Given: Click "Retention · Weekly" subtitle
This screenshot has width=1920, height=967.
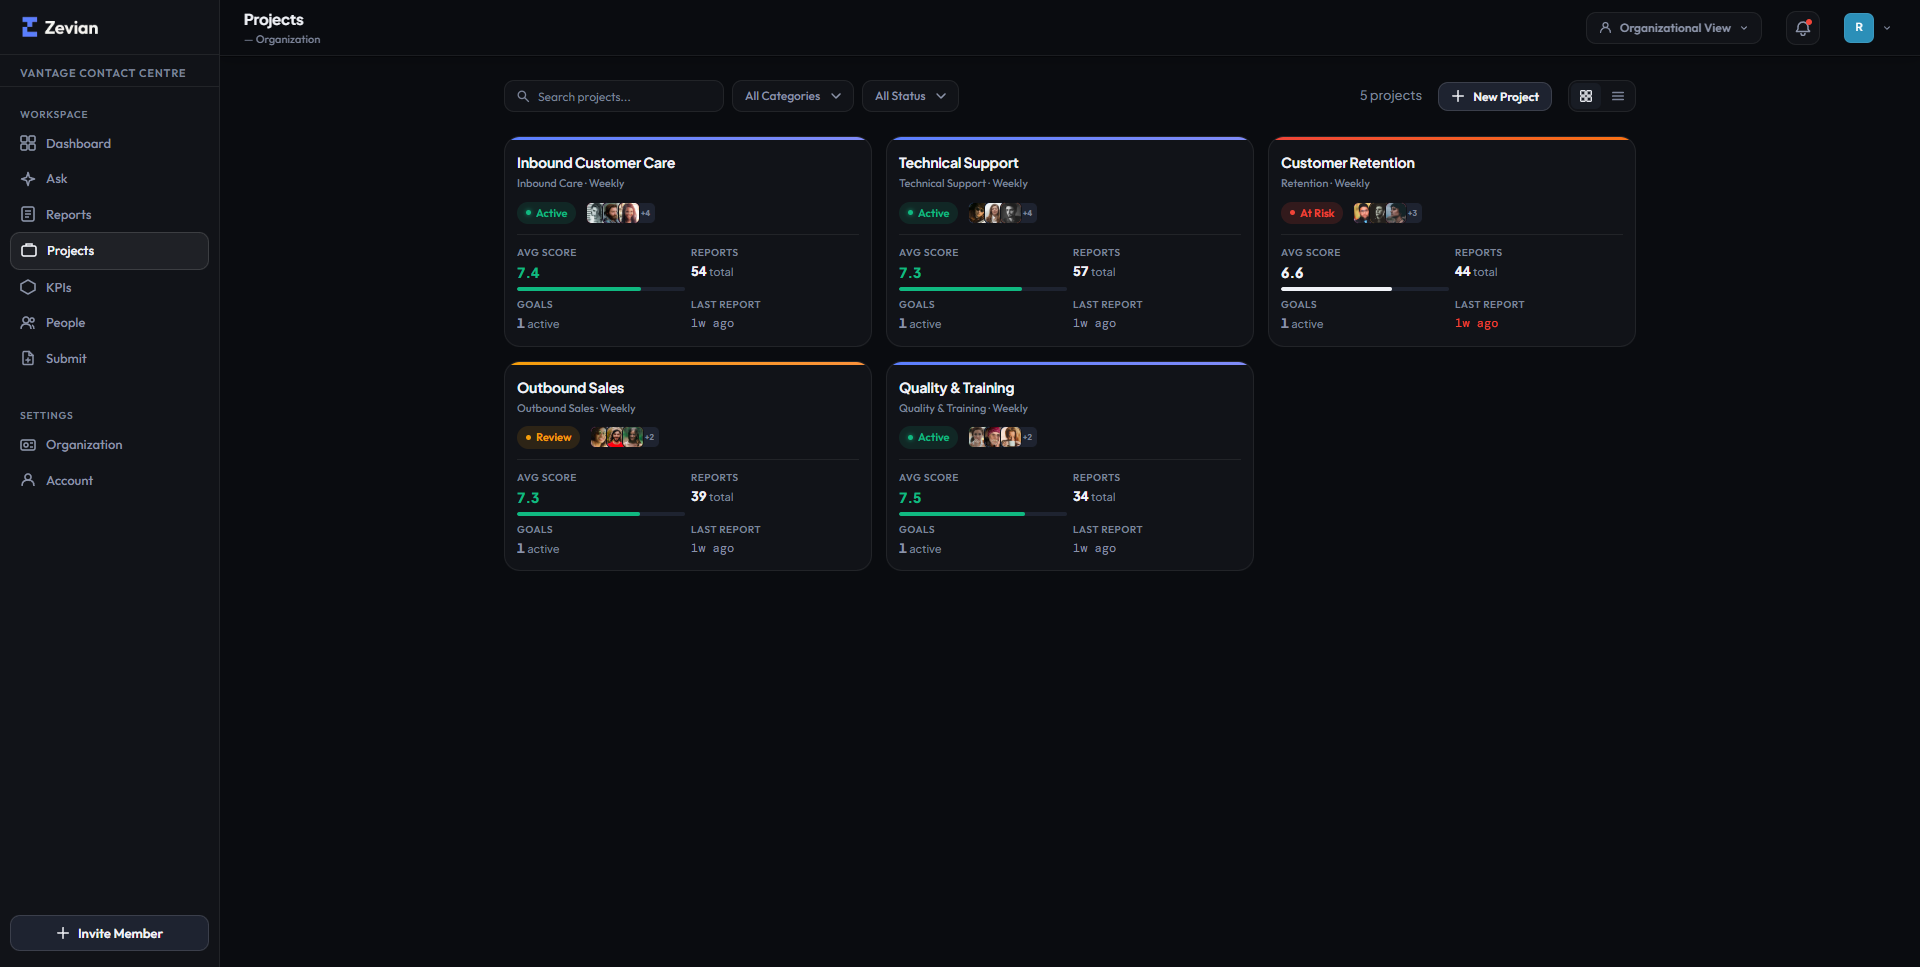Looking at the screenshot, I should [1325, 183].
